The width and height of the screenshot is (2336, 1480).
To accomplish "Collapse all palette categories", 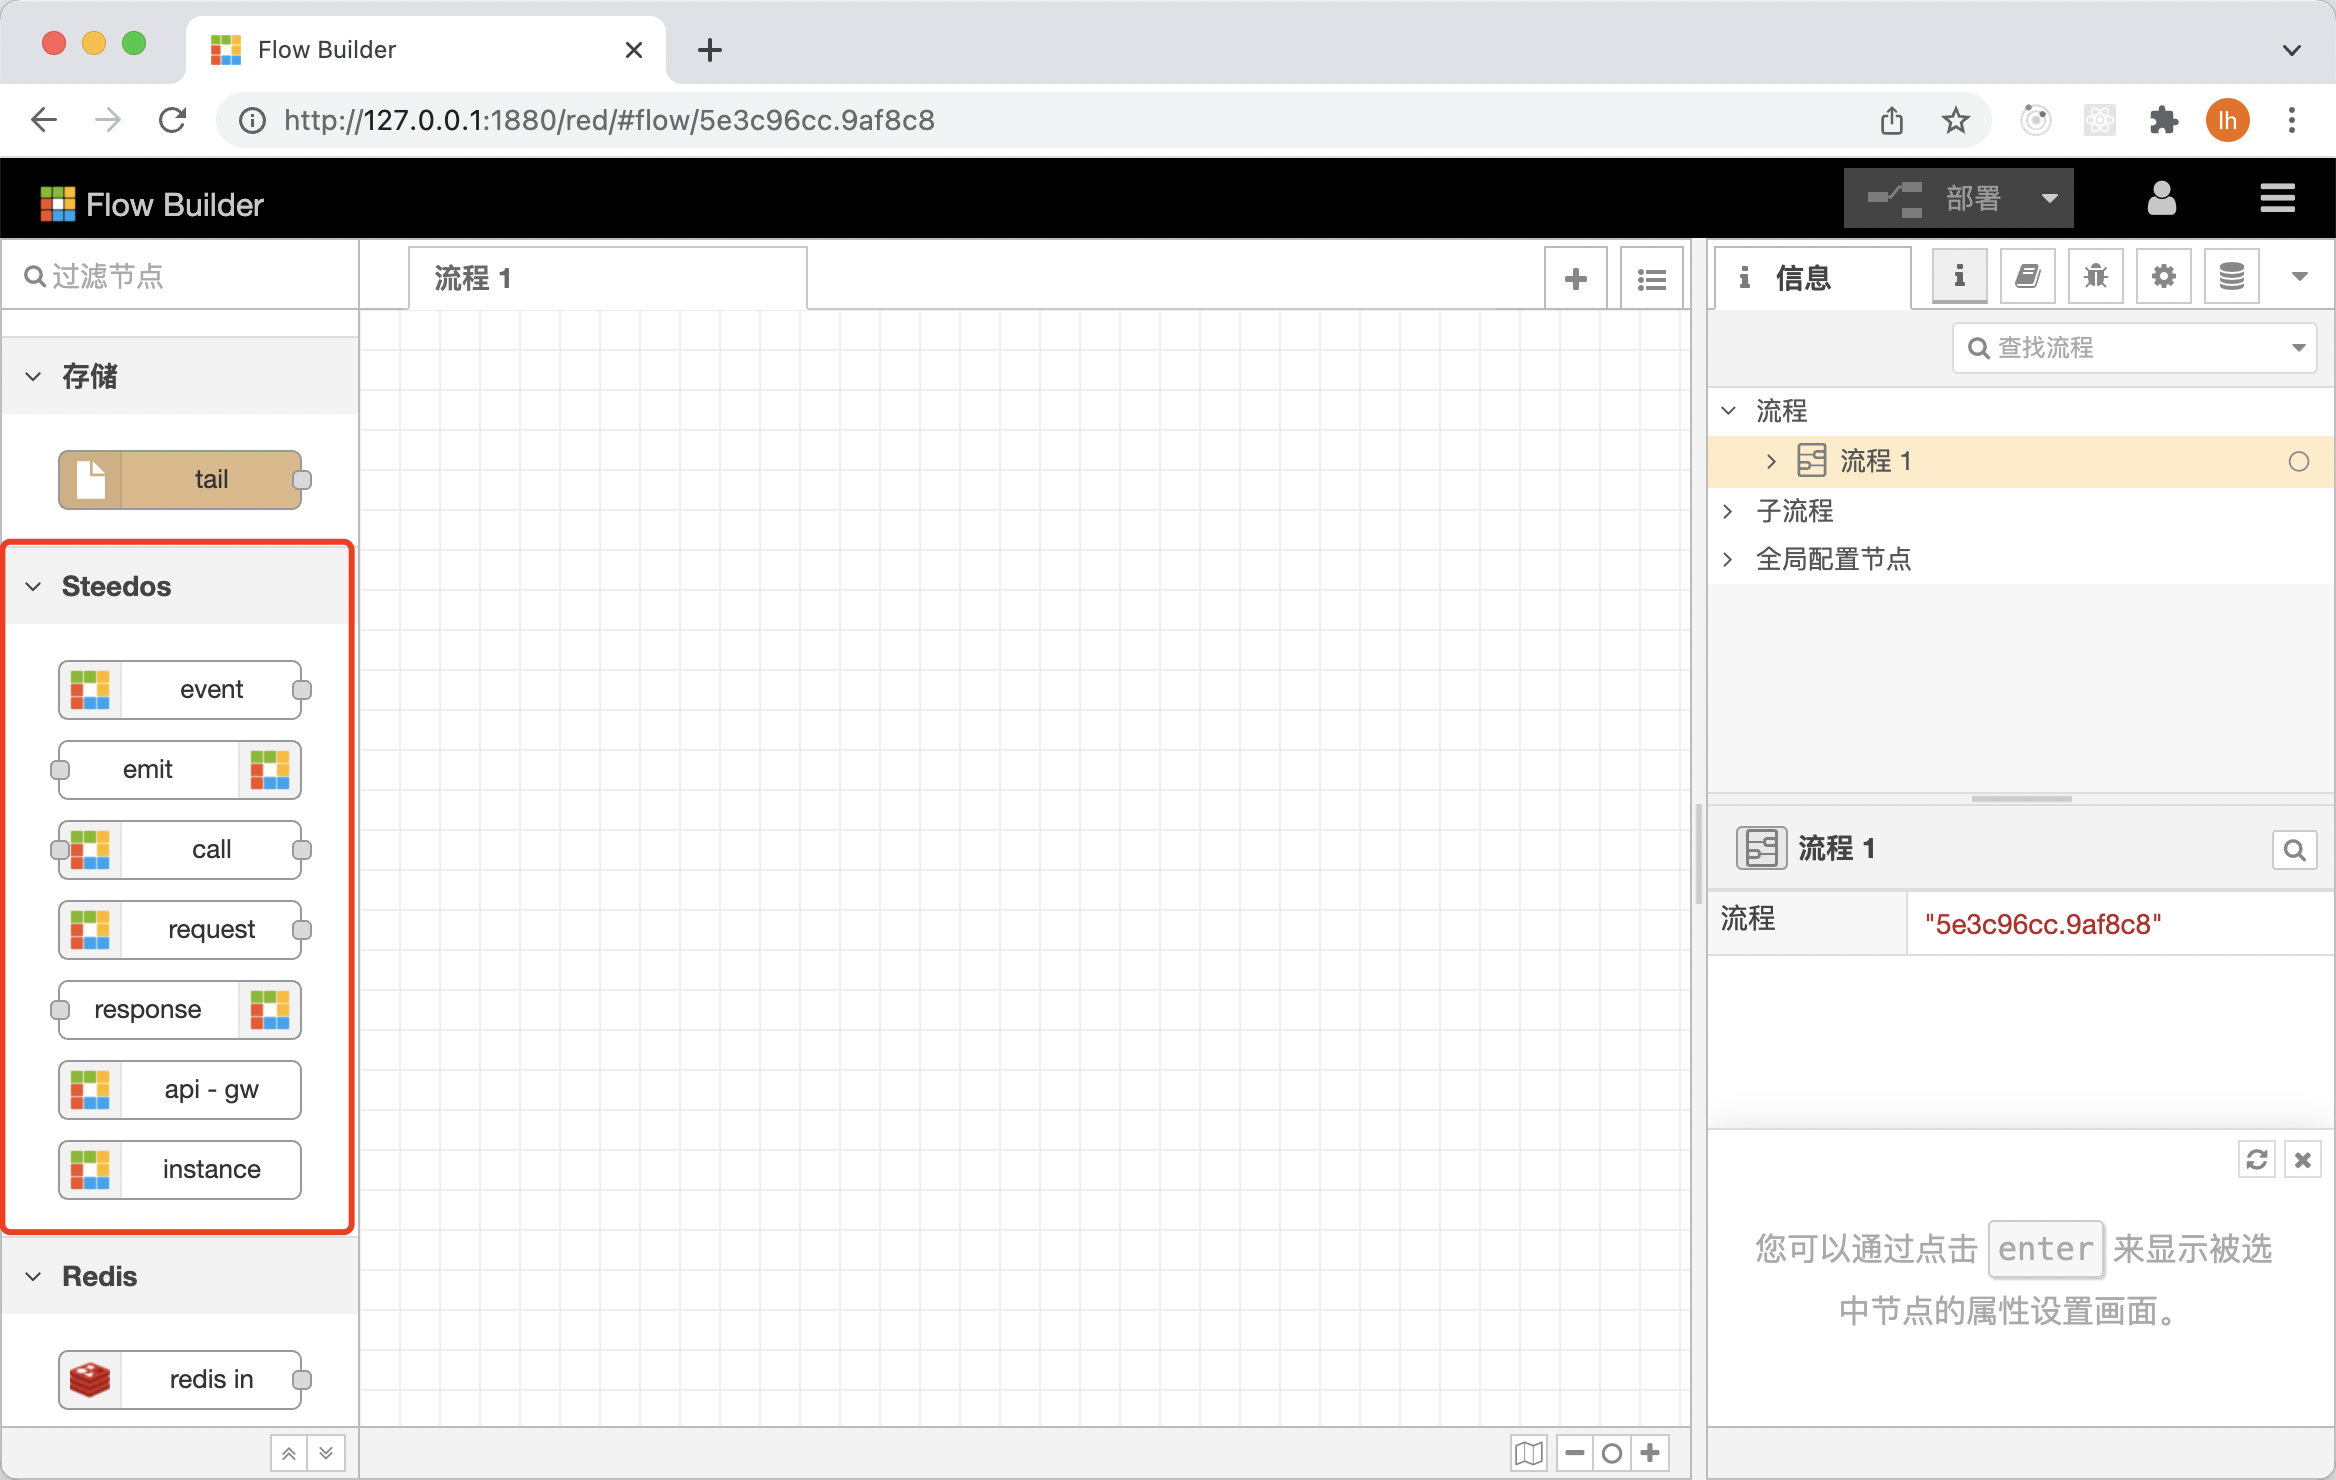I will 289,1453.
